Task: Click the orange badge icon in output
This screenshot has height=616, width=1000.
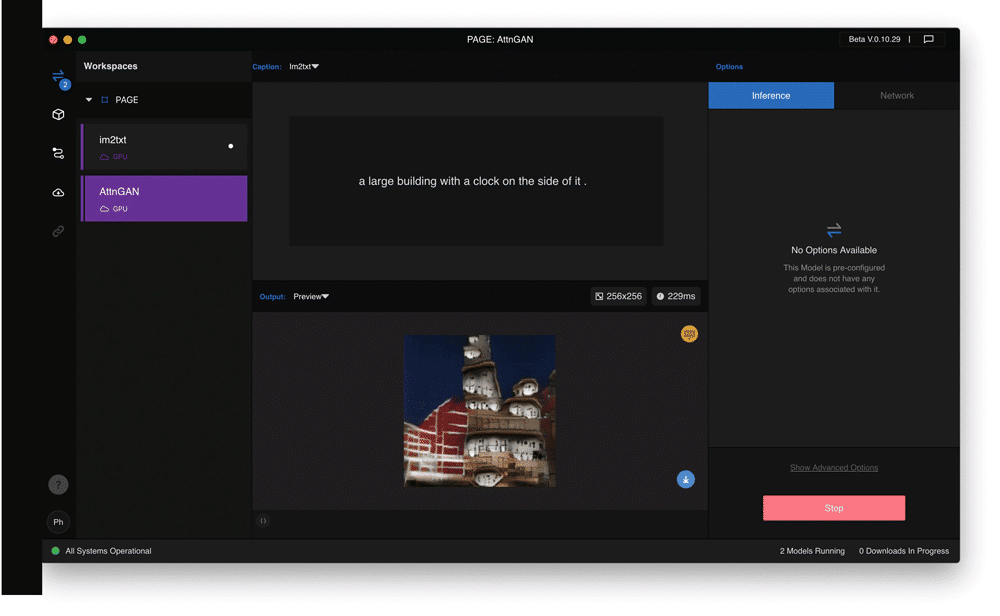Action: (x=689, y=334)
